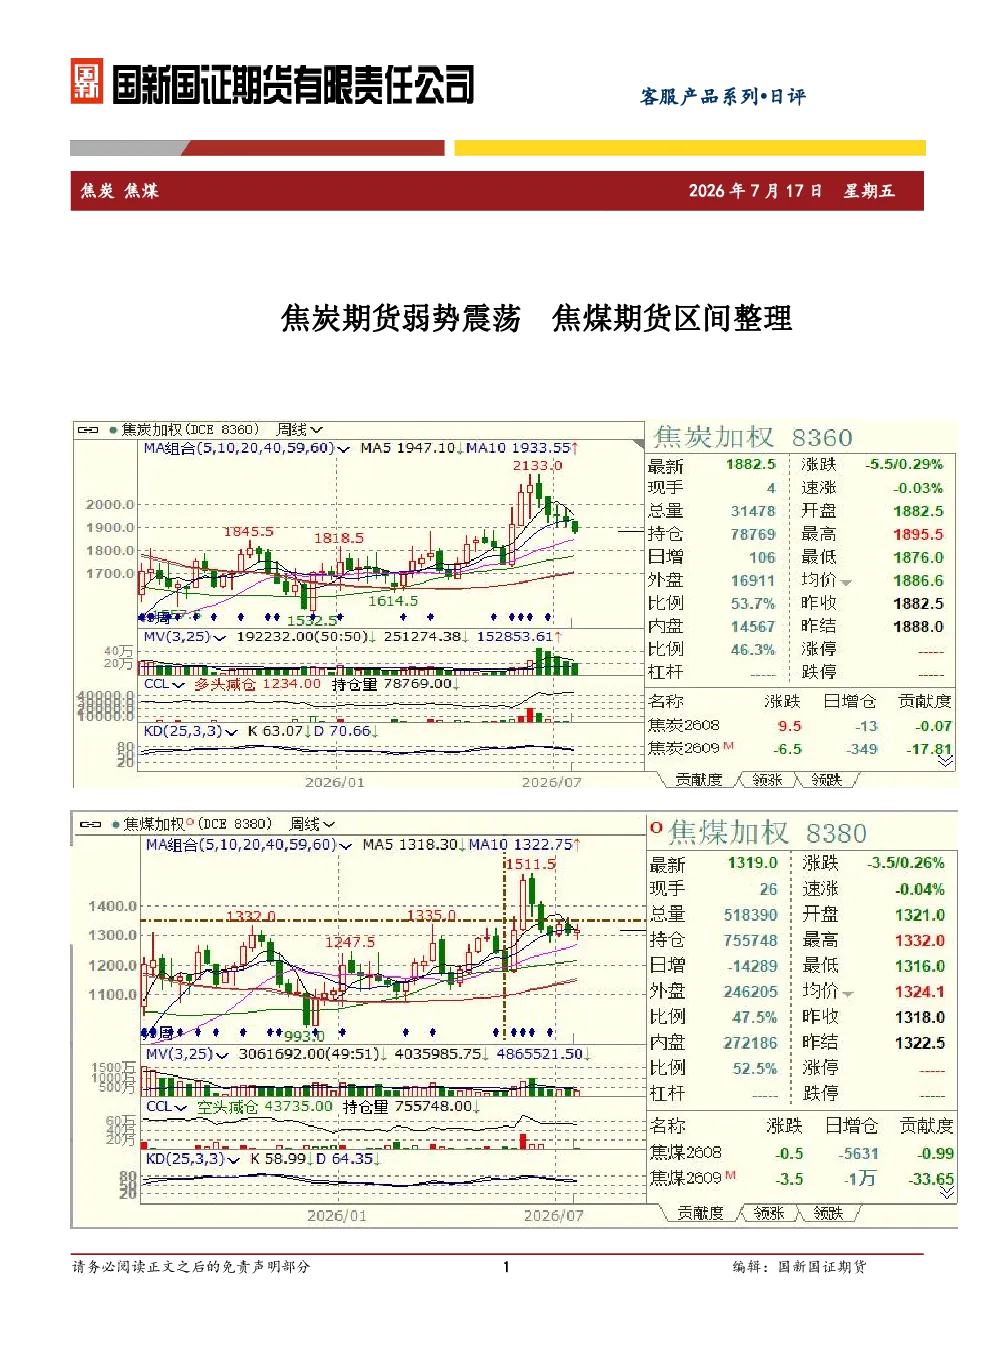Click 最低 value 1316.0 in 焦煤 panel
Viewport: 992px width, 1347px height.
click(920, 966)
